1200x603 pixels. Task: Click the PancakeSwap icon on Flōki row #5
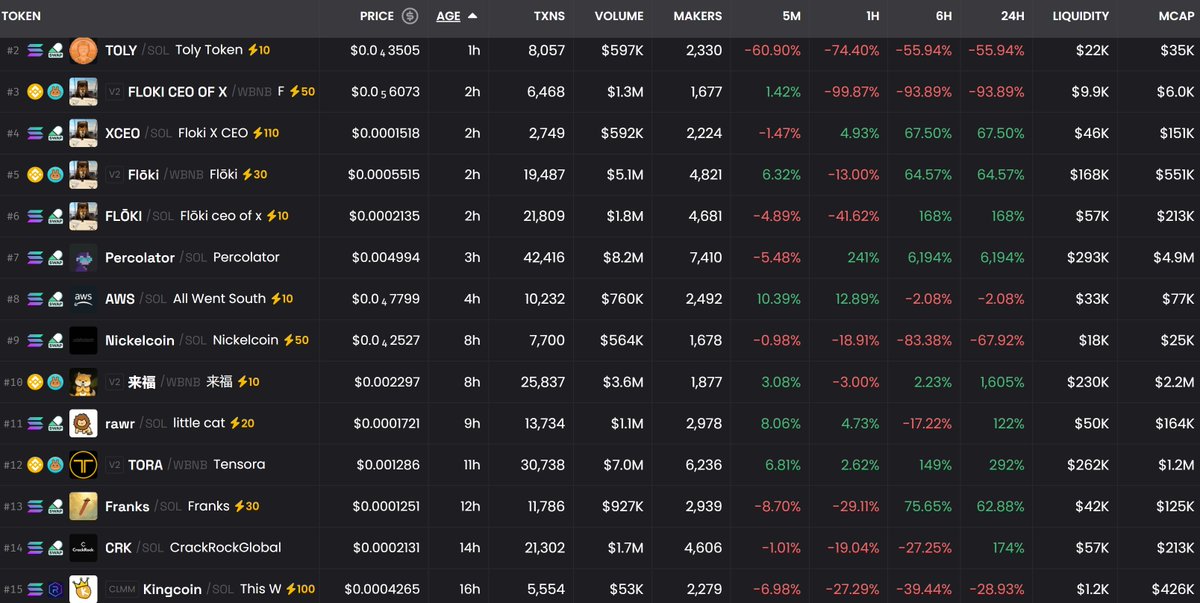point(56,175)
